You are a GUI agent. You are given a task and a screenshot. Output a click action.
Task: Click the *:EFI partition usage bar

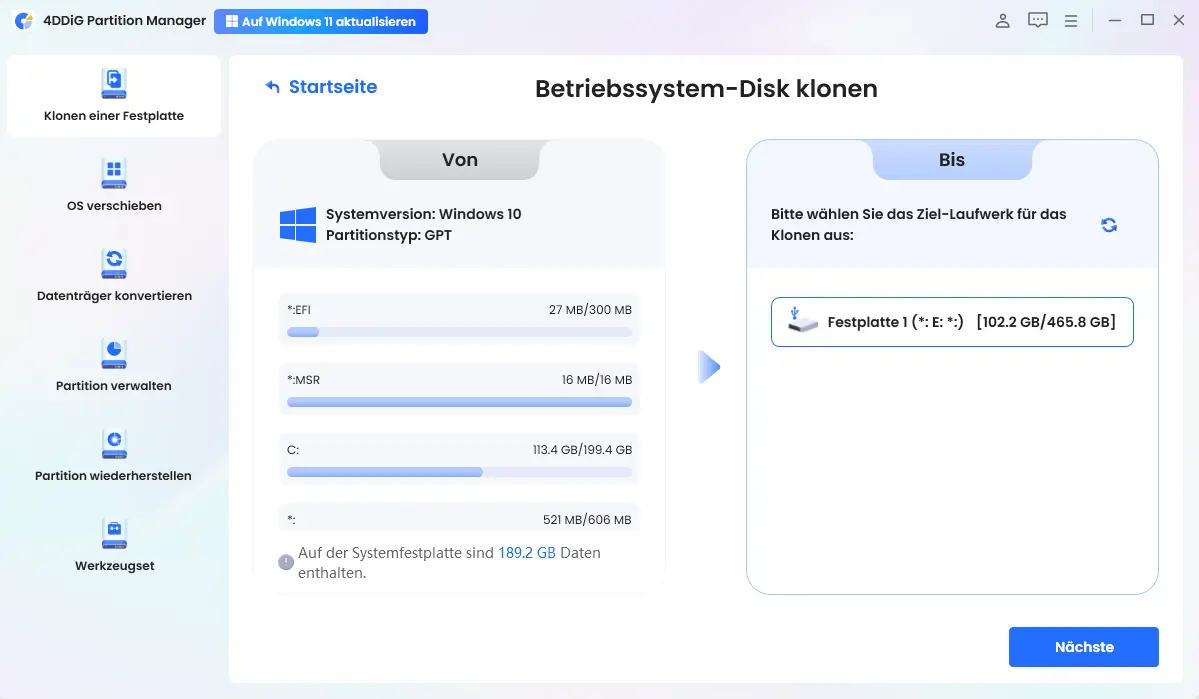[x=460, y=332]
